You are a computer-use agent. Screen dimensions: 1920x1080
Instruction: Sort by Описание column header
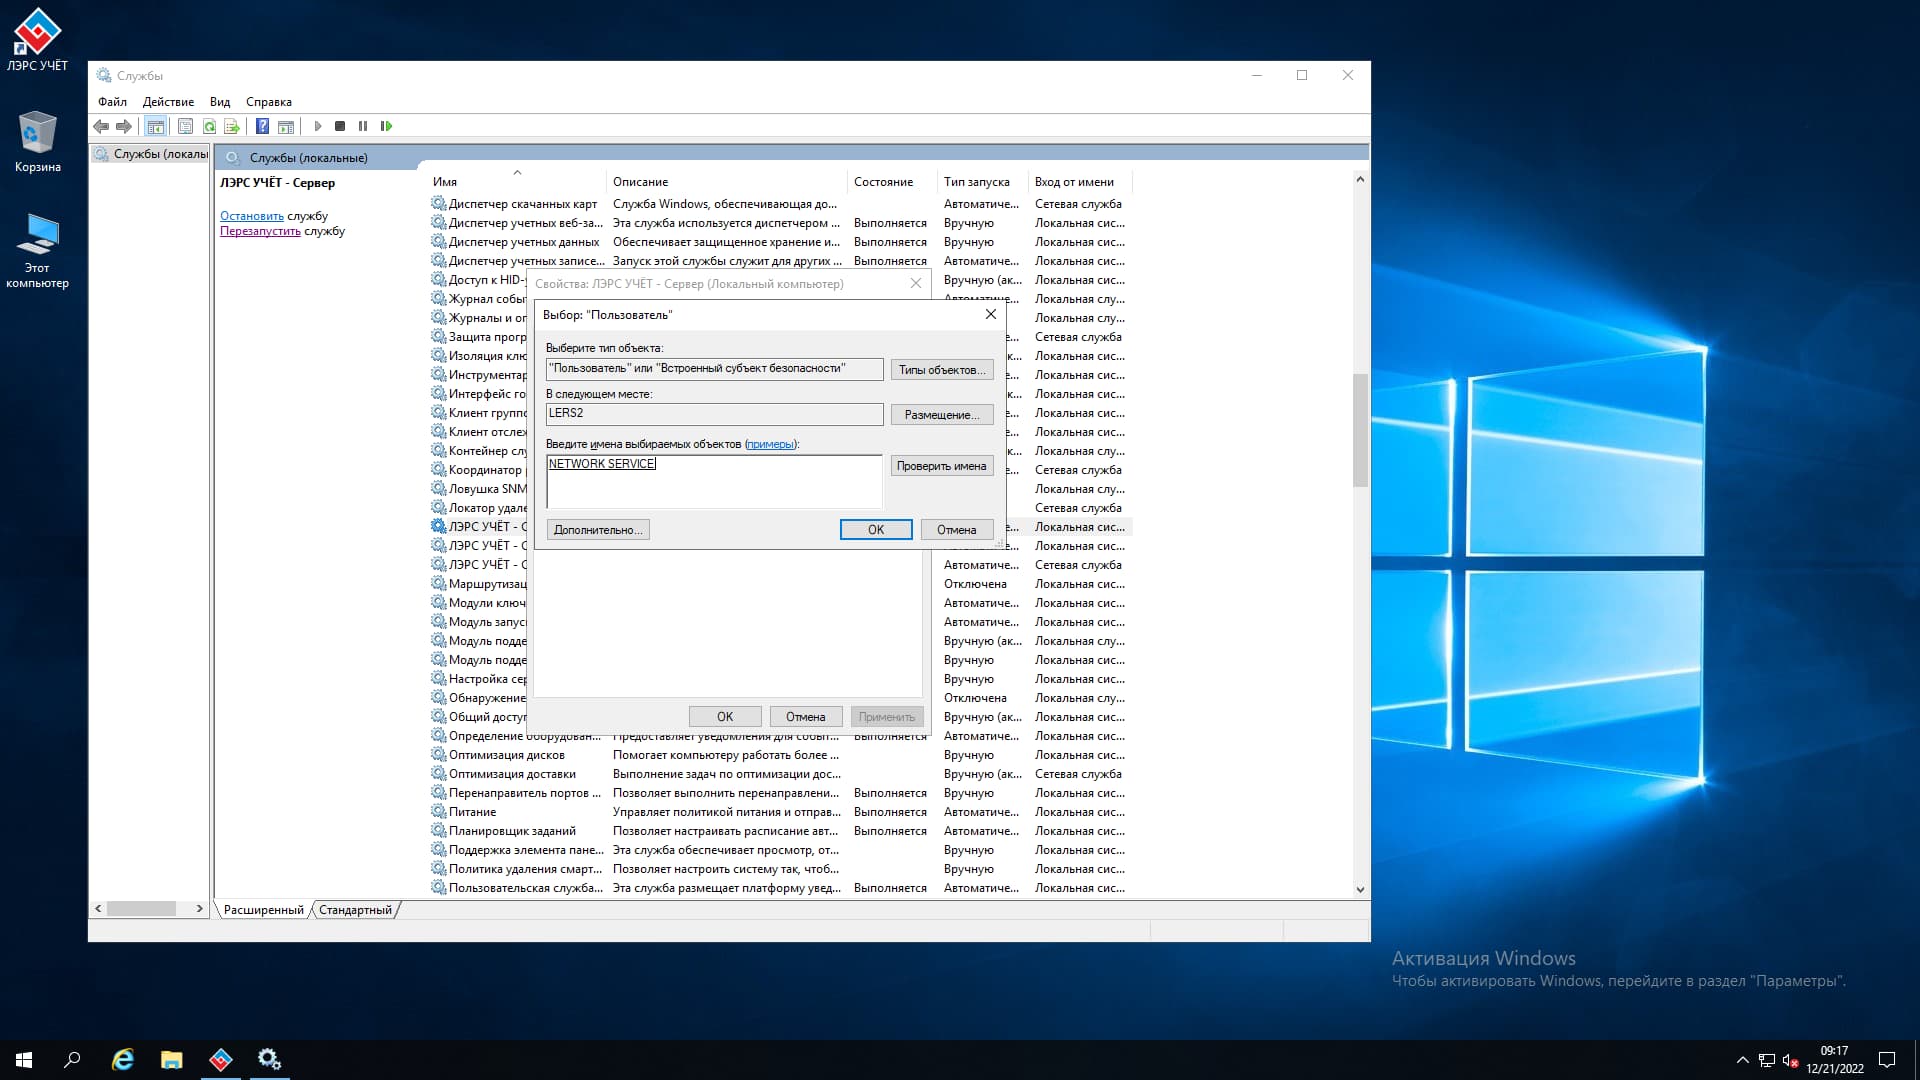coord(727,182)
